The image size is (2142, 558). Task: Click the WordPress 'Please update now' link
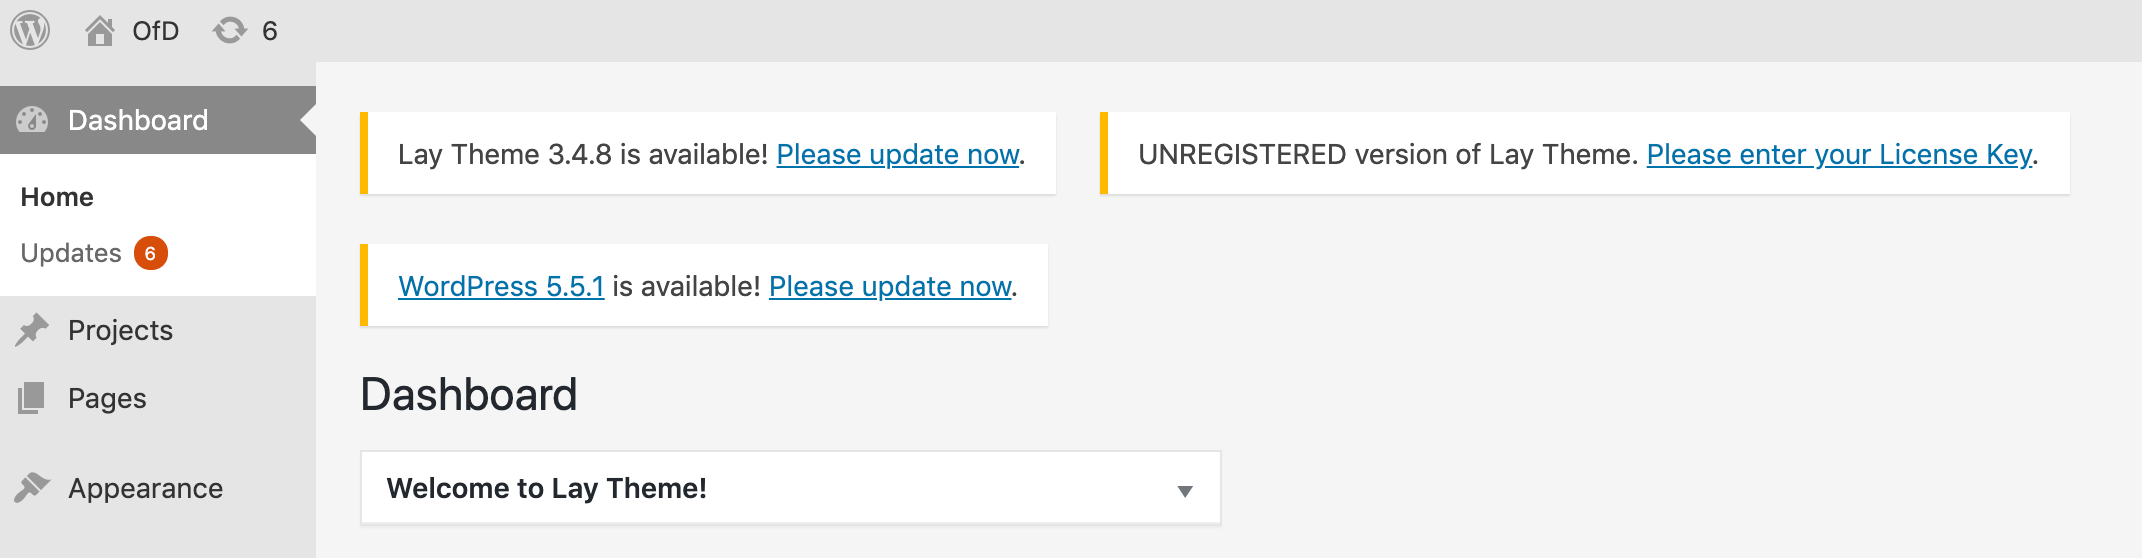tap(890, 286)
